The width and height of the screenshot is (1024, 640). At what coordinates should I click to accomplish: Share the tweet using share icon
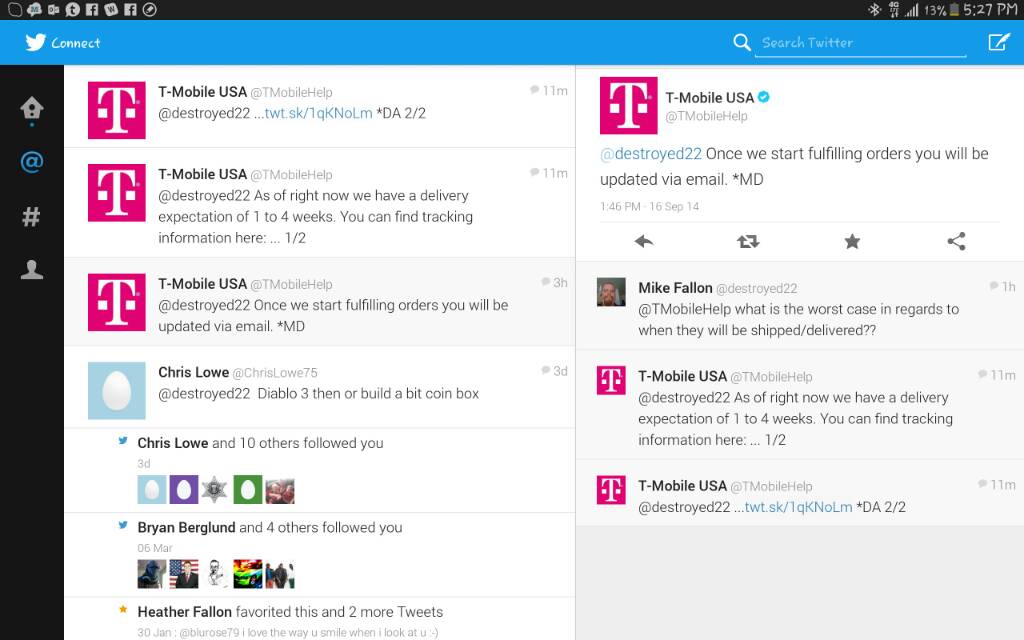point(956,242)
